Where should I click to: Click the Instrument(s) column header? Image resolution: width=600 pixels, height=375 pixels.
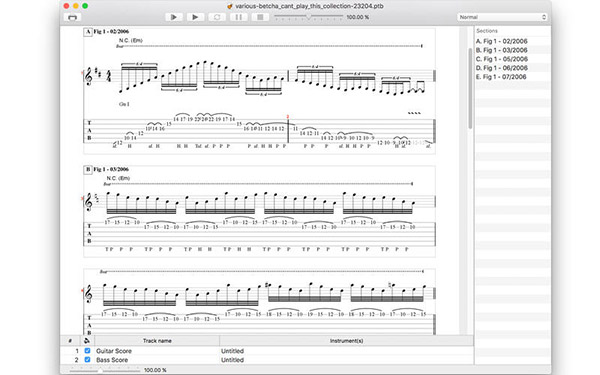(346, 341)
